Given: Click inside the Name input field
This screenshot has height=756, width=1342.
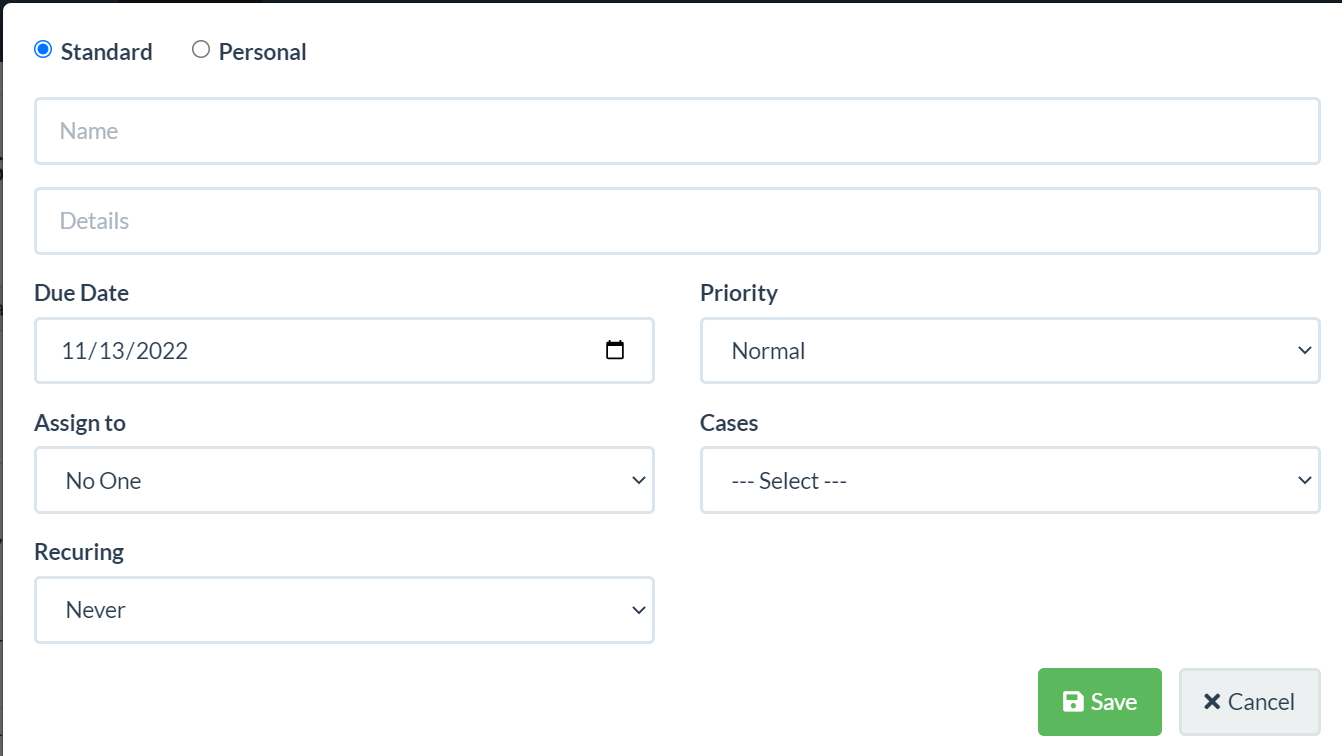Looking at the screenshot, I should (x=677, y=130).
